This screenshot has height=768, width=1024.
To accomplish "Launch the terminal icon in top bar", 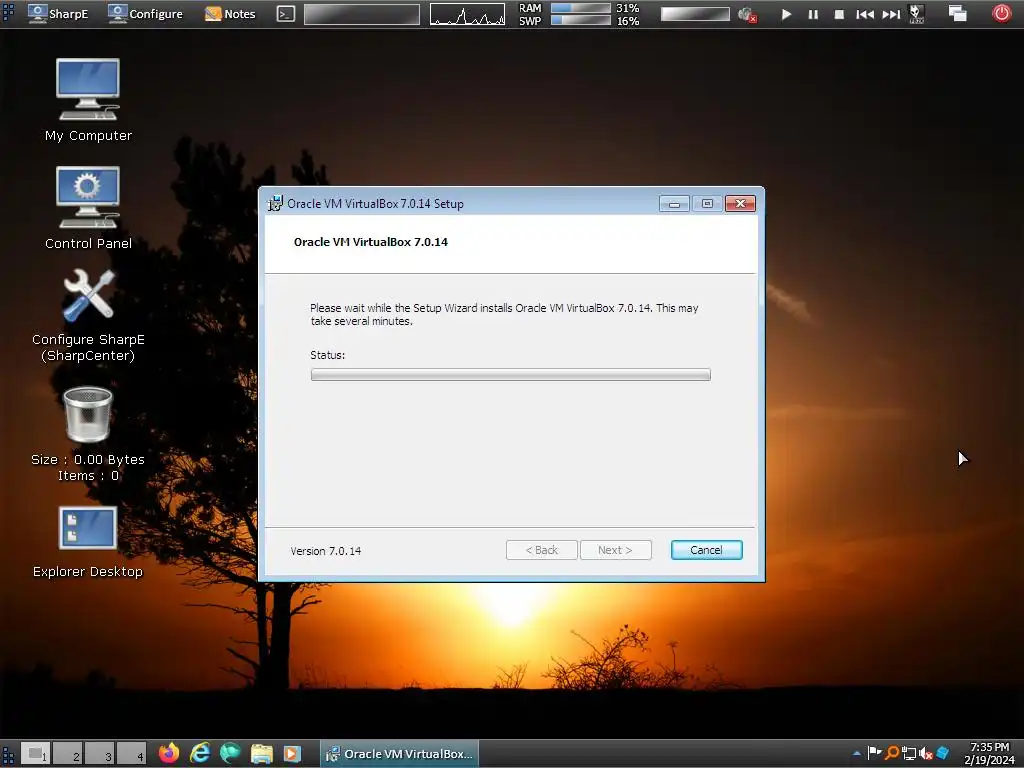I will pos(285,14).
